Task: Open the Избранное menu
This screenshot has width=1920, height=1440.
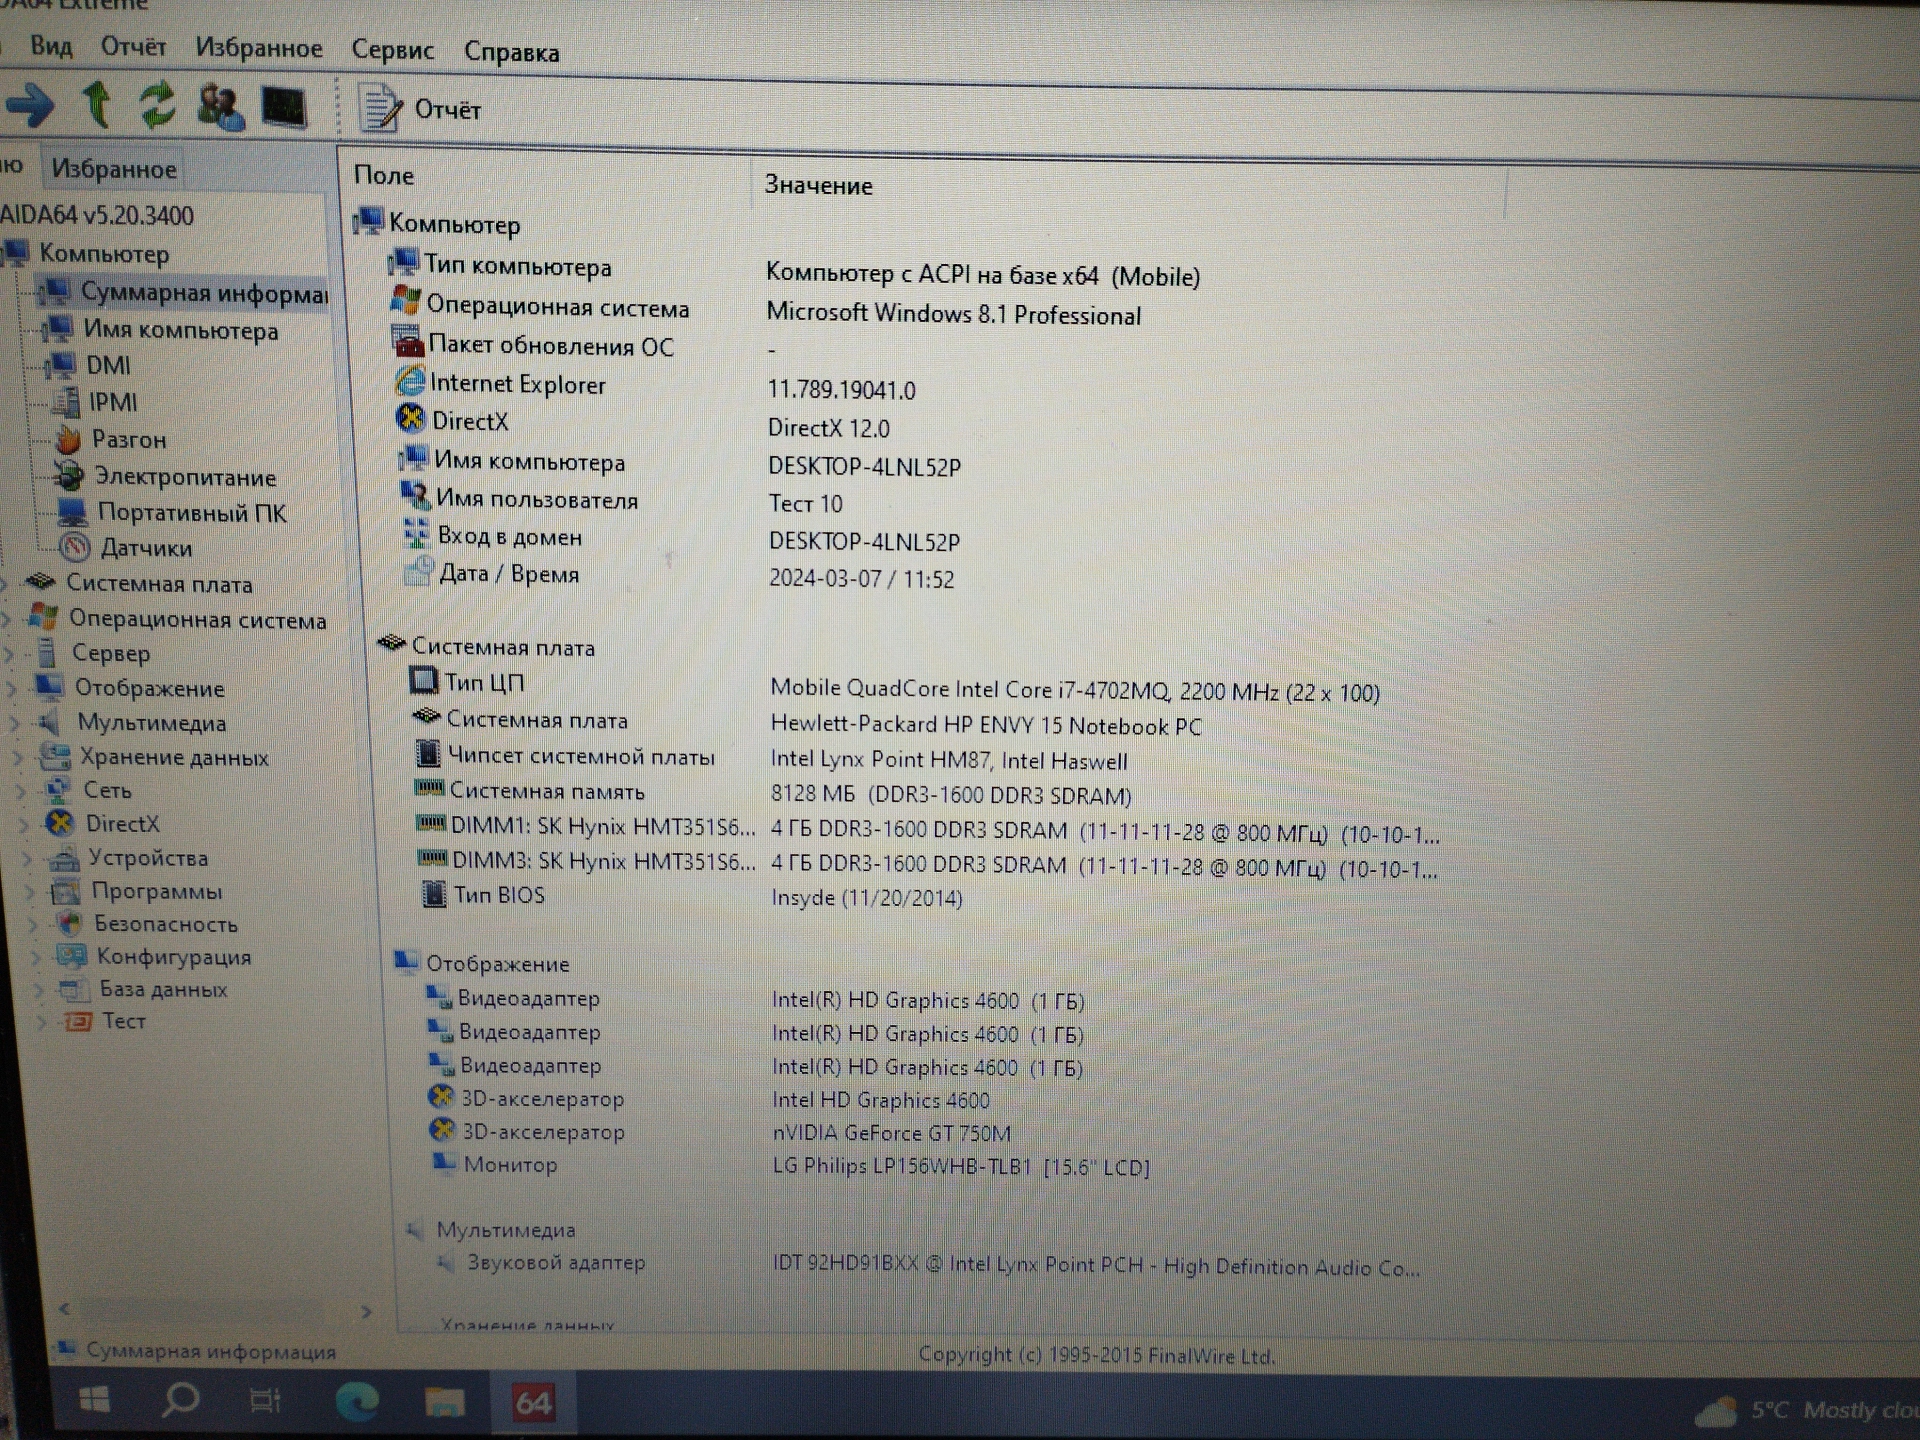Action: [x=259, y=48]
